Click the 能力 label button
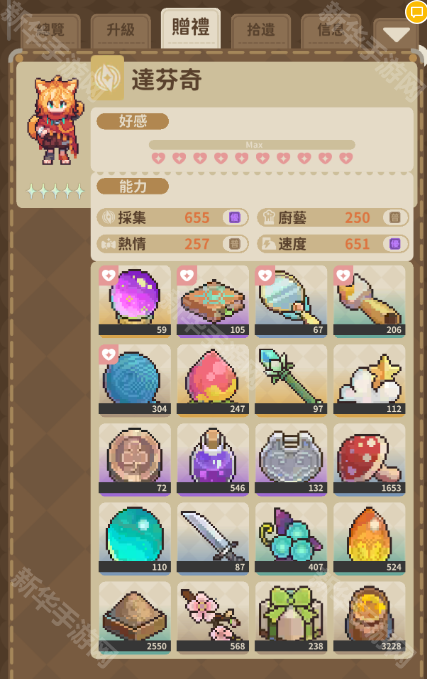 [x=133, y=186]
